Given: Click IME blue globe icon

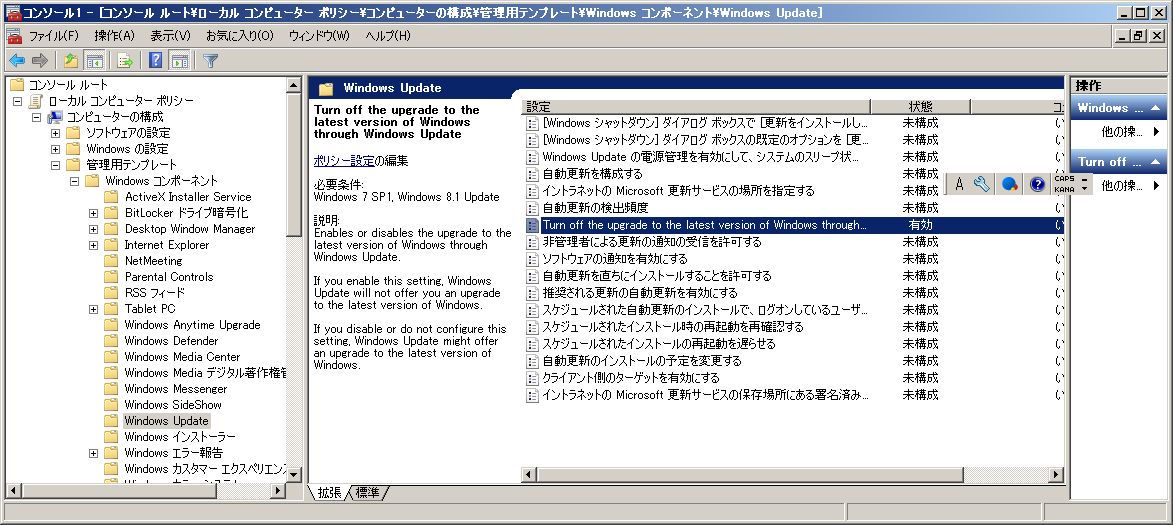Looking at the screenshot, I should pos(1010,184).
